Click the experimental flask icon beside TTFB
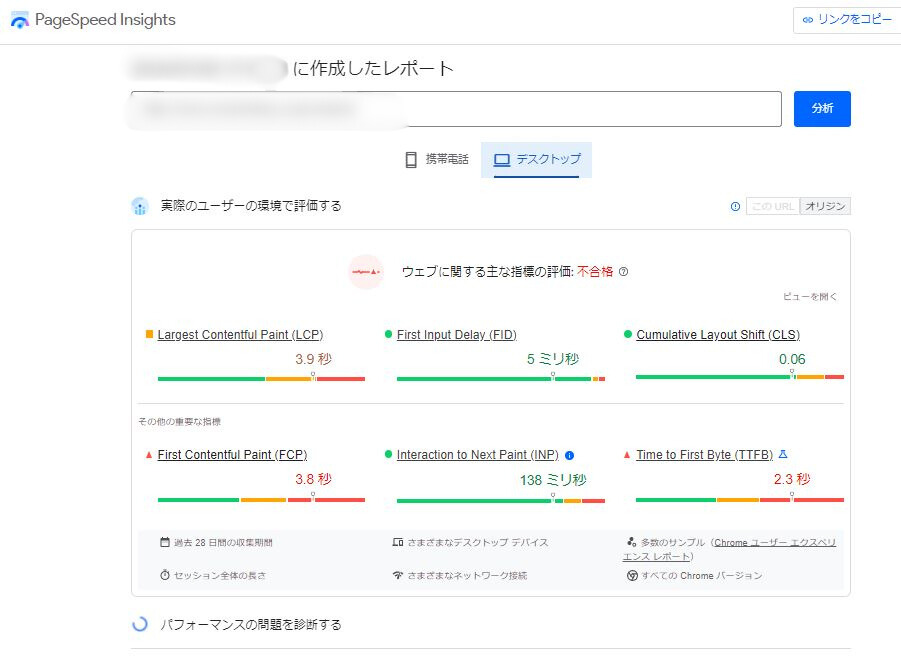Screen dimensions: 901x660 [x=783, y=454]
